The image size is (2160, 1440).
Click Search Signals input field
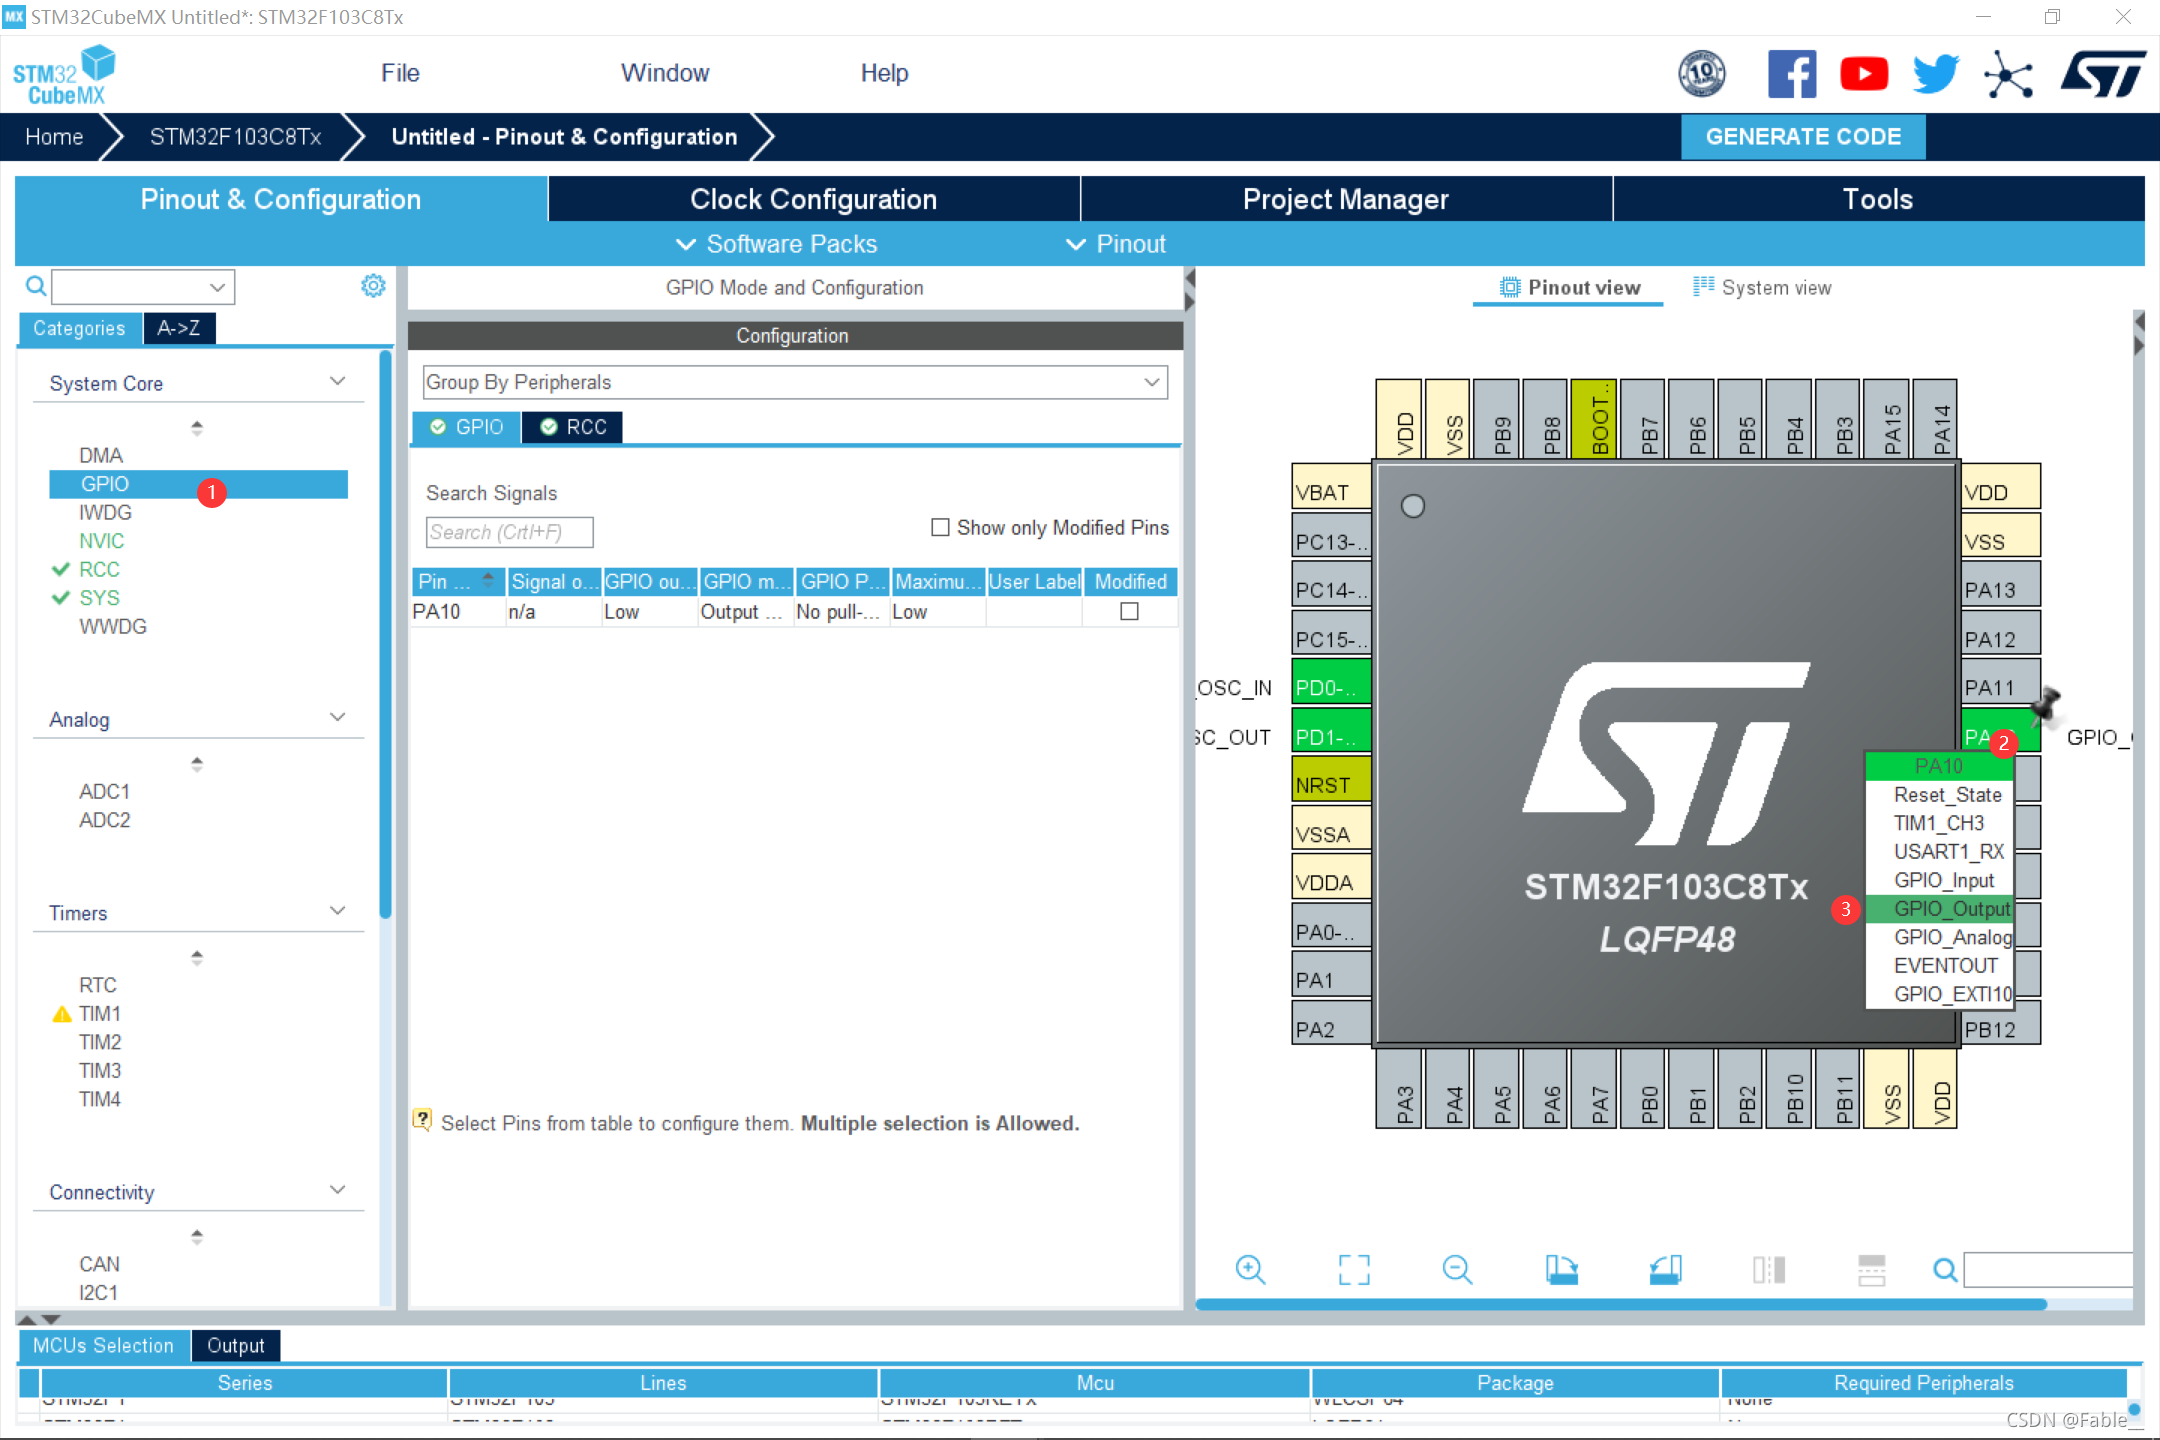[508, 532]
